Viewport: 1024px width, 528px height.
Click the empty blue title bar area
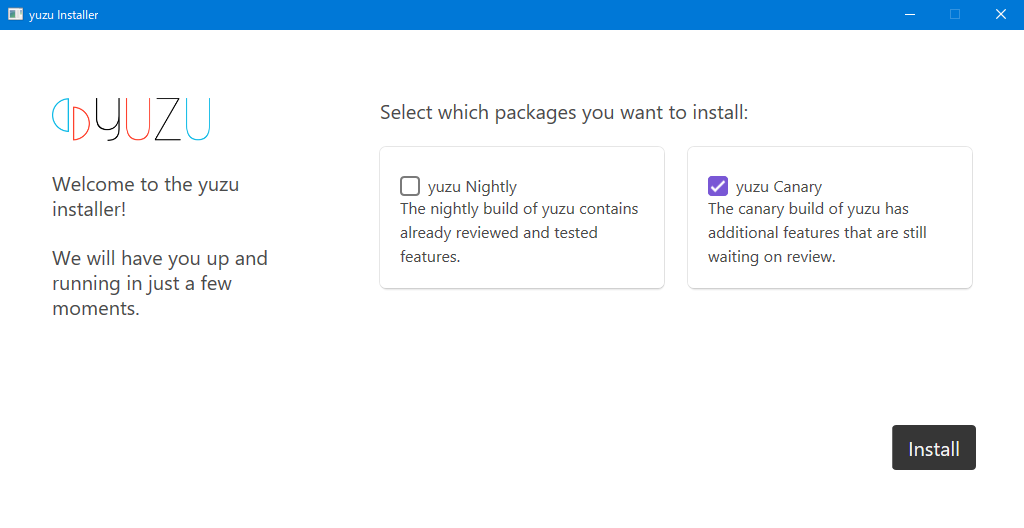pos(500,15)
